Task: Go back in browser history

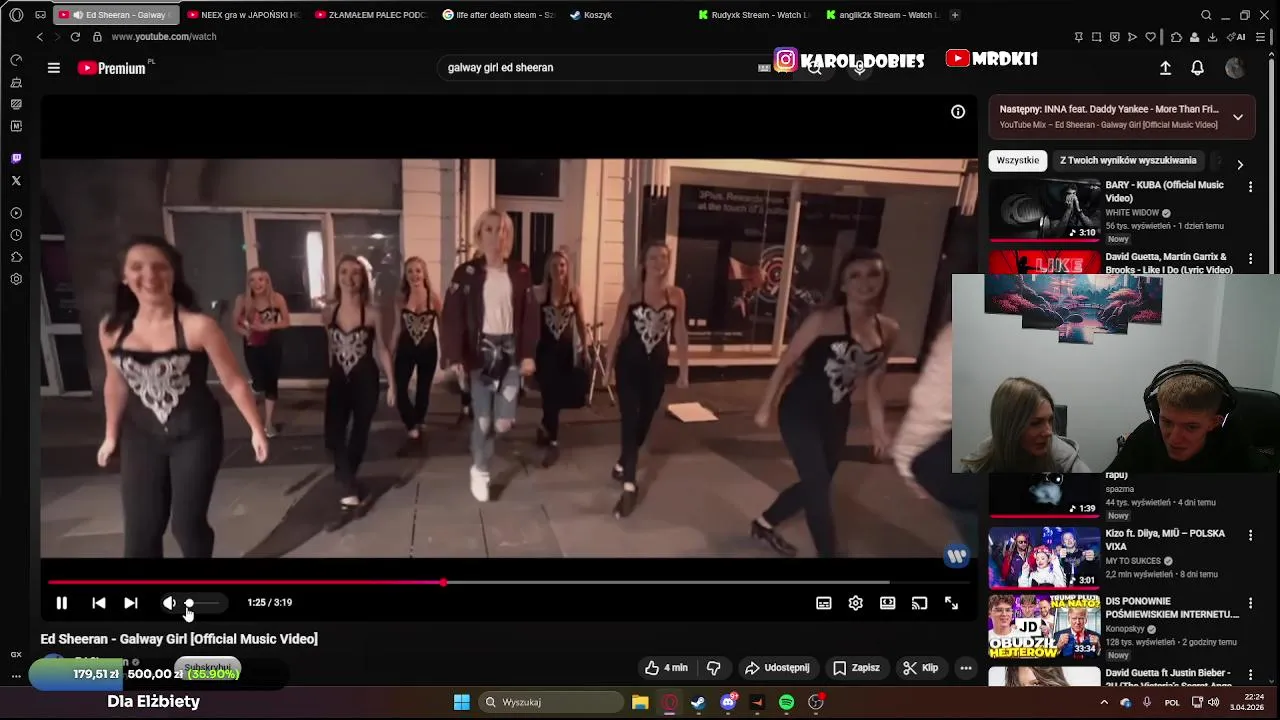Action: click(40, 37)
